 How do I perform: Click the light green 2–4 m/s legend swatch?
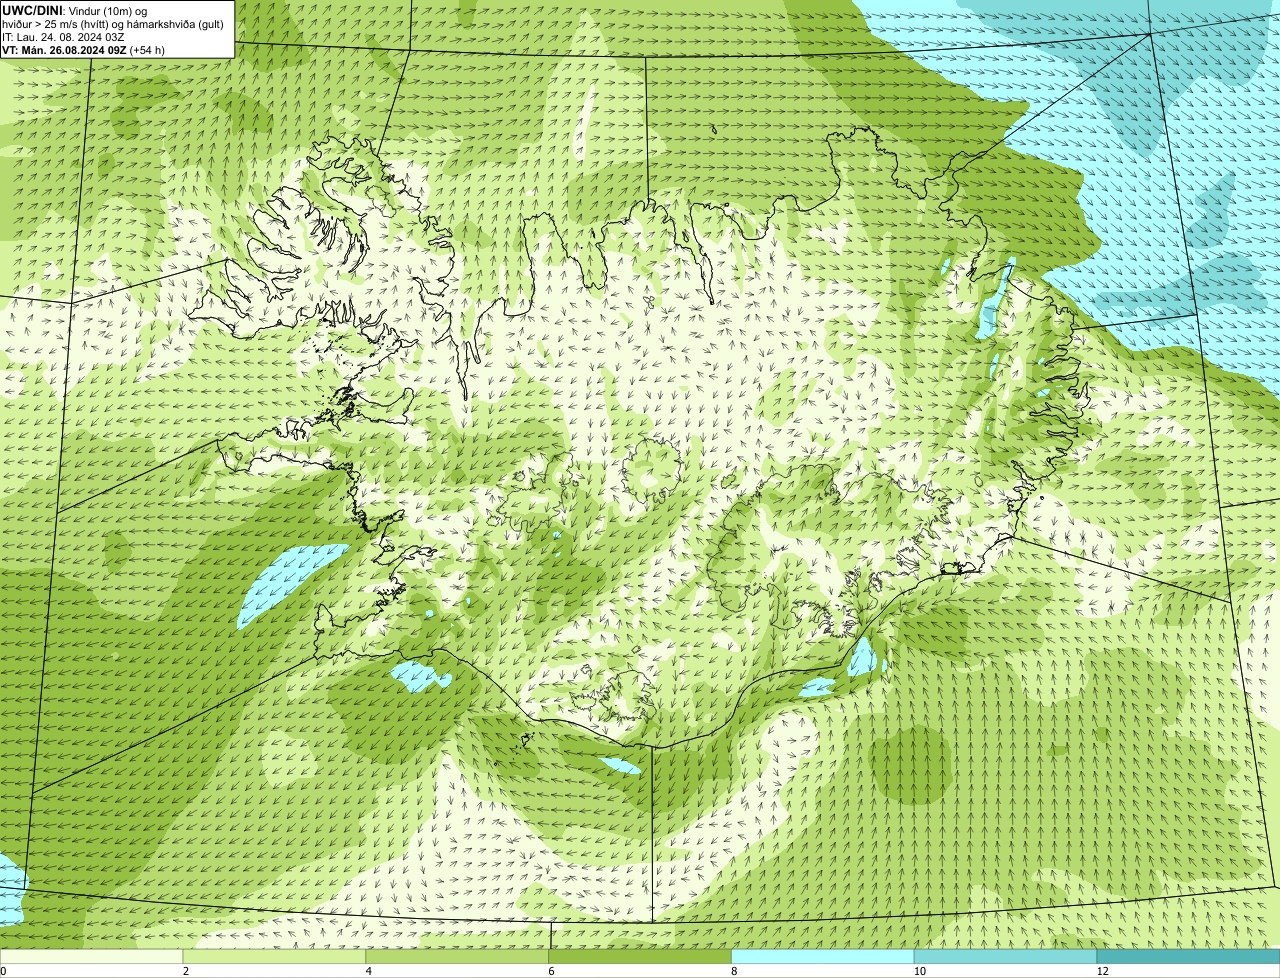(x=274, y=956)
